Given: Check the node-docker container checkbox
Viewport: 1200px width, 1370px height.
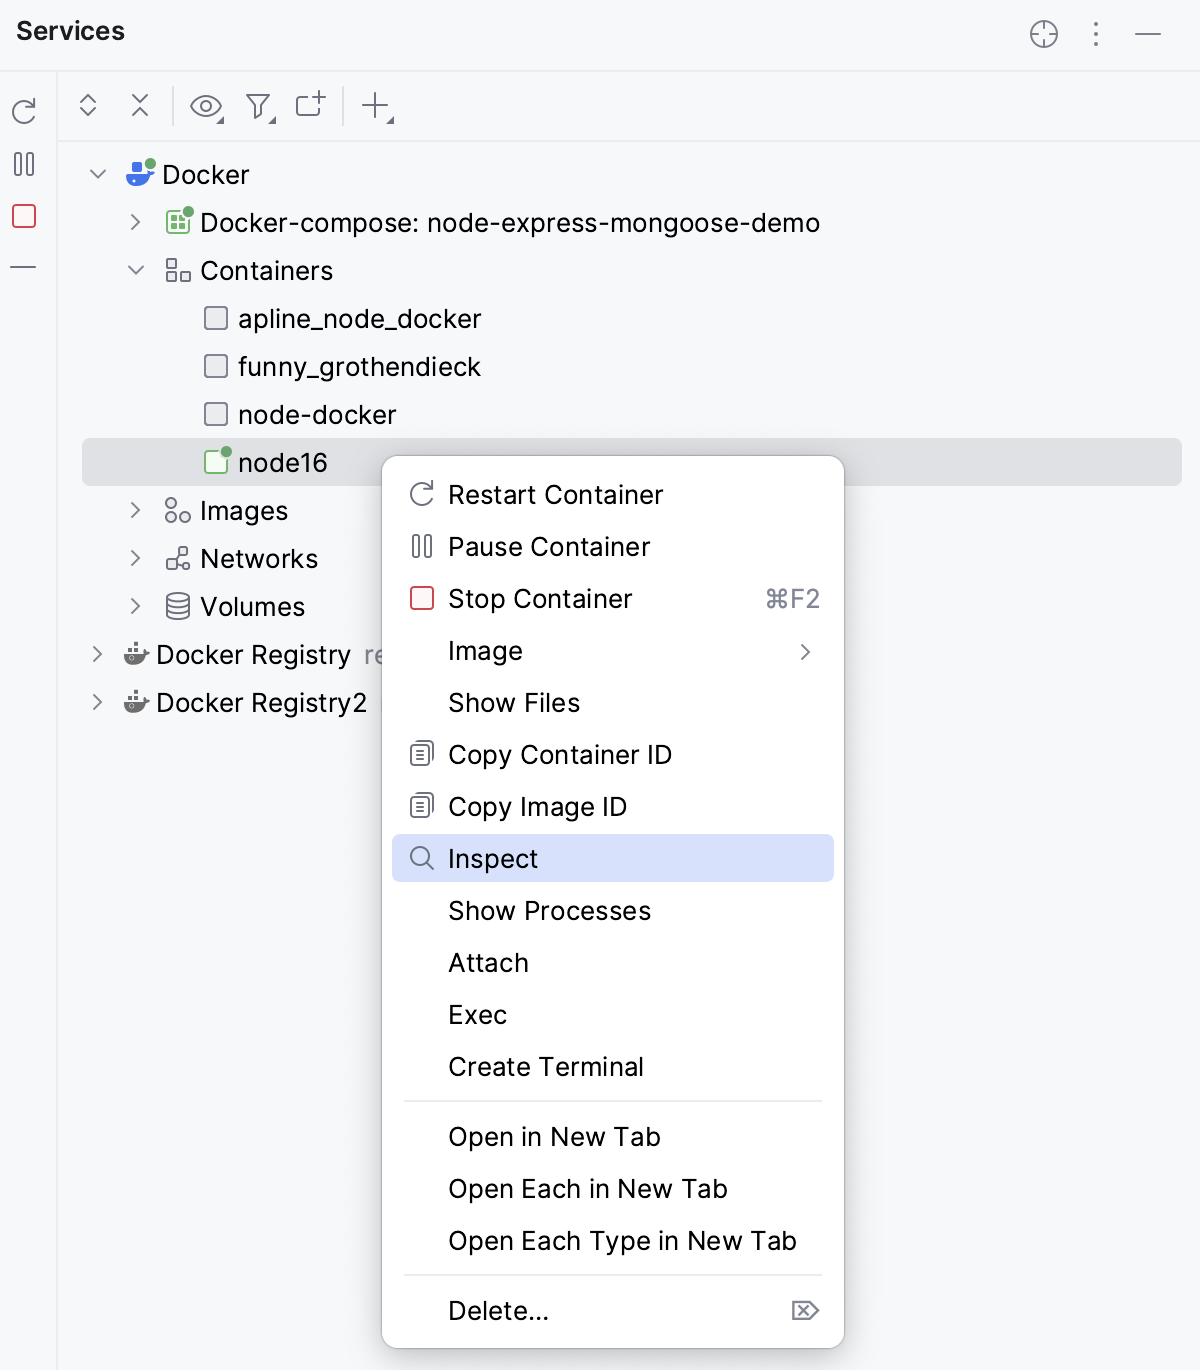Looking at the screenshot, I should [215, 414].
